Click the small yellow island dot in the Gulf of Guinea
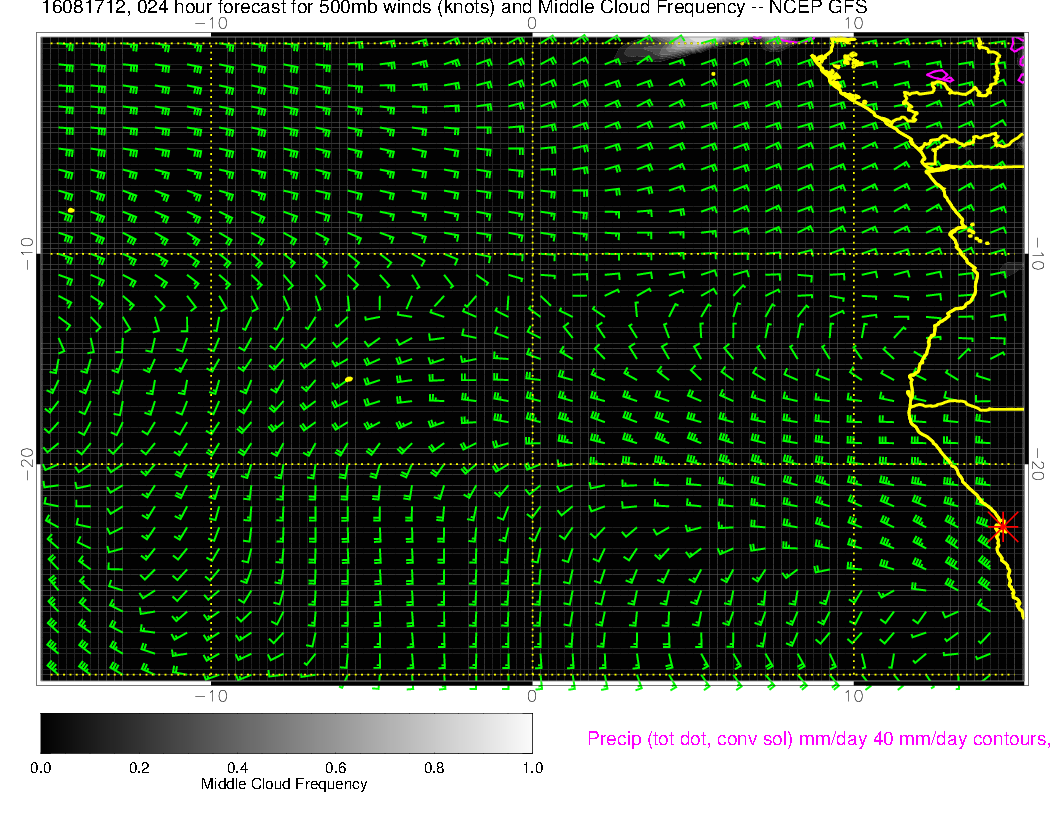 point(713,74)
